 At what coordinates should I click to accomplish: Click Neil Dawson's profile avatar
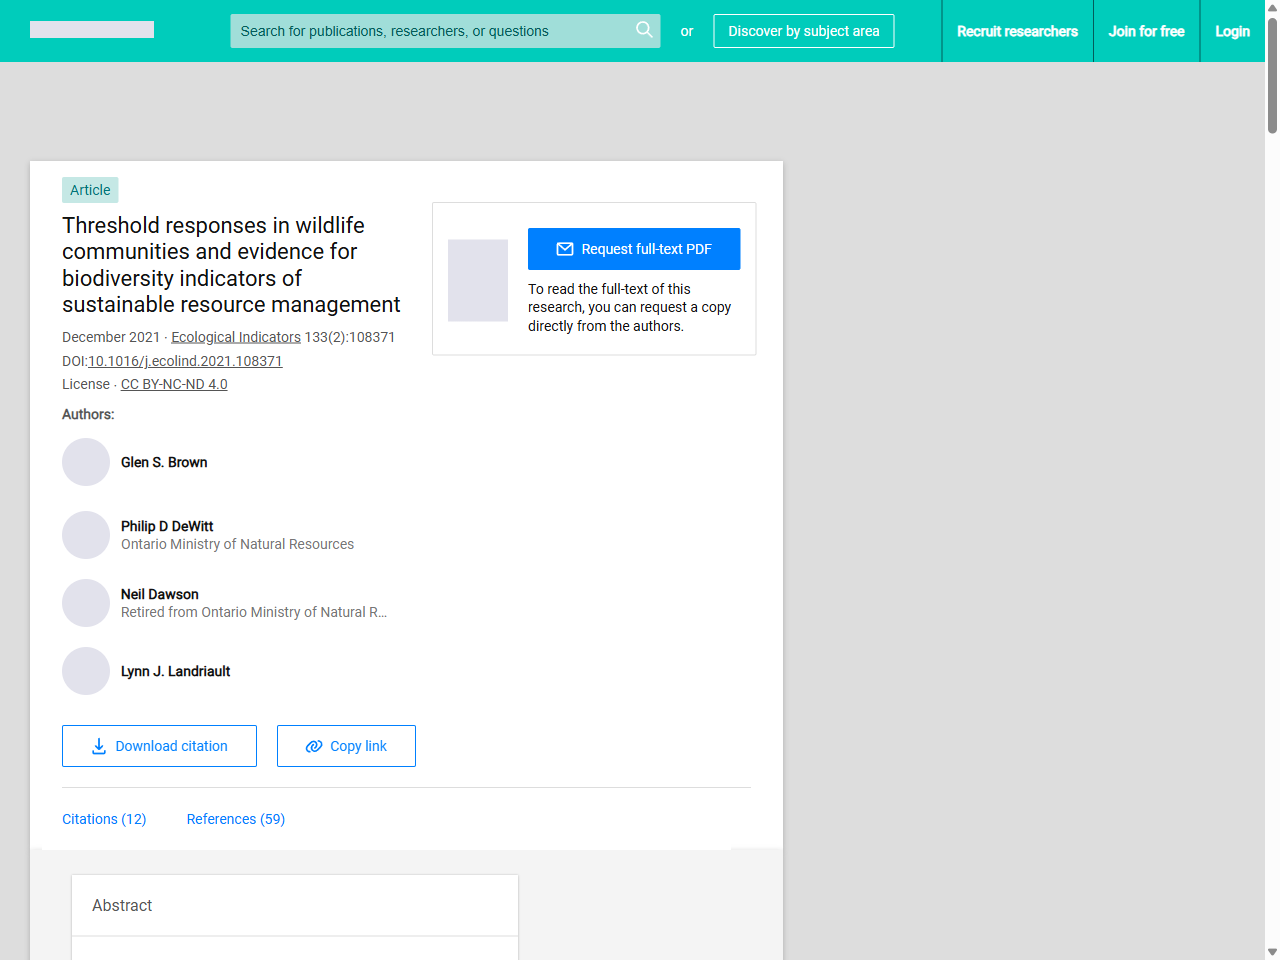tap(86, 603)
